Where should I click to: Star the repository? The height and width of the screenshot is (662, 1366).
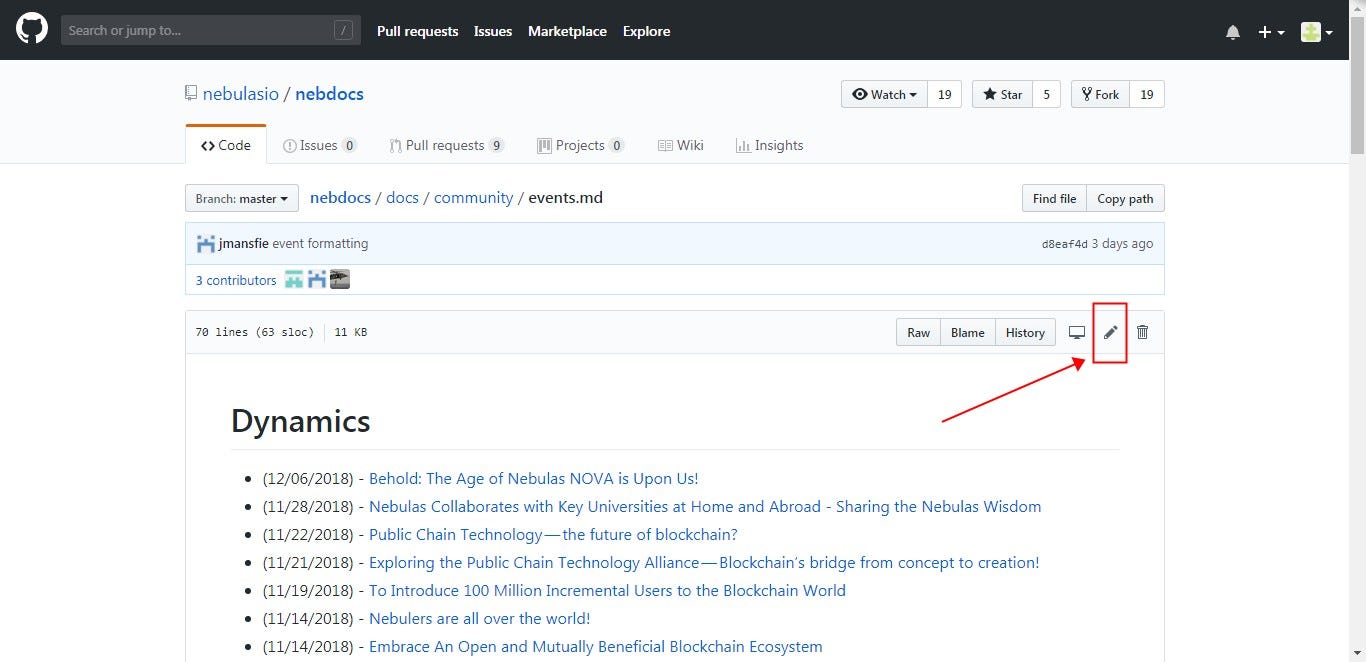(1002, 94)
